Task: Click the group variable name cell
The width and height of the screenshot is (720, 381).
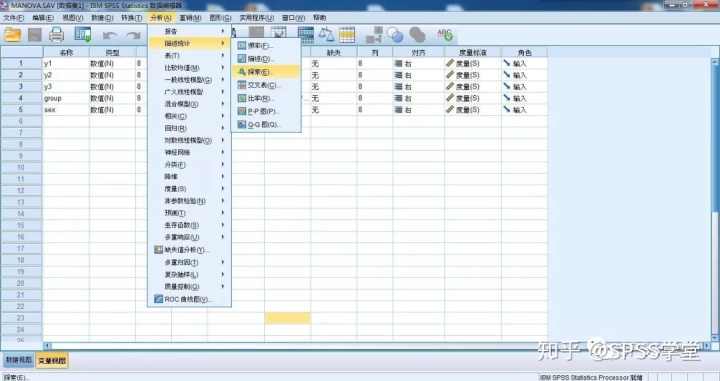Action: pyautogui.click(x=66, y=98)
